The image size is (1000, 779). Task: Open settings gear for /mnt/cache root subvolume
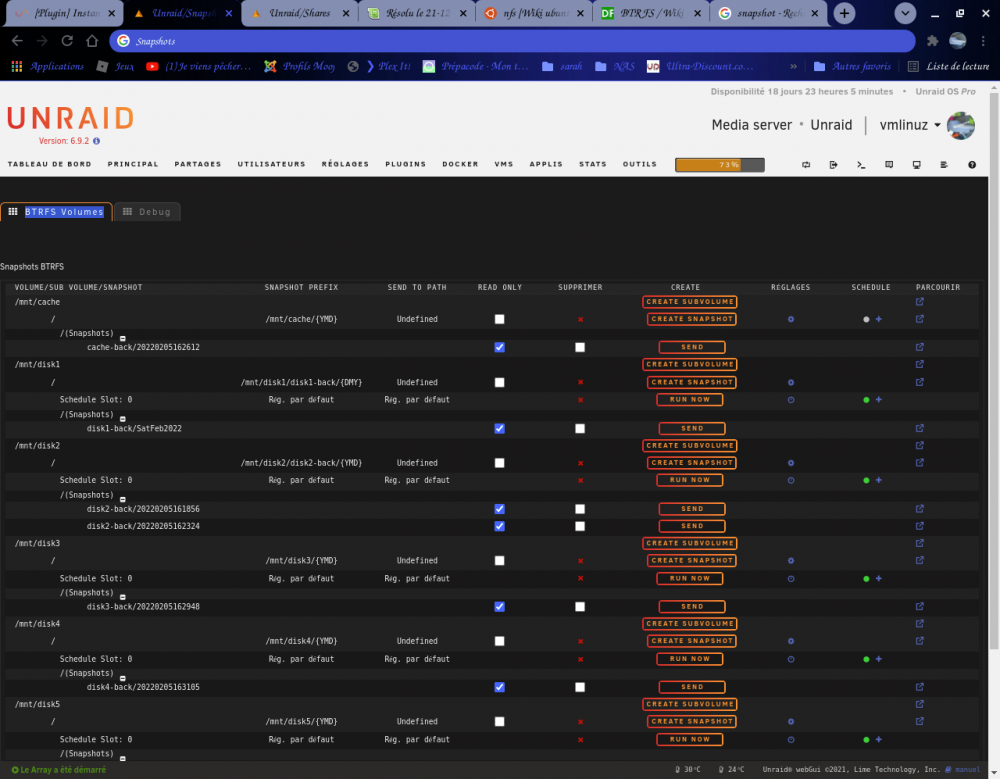click(x=791, y=319)
